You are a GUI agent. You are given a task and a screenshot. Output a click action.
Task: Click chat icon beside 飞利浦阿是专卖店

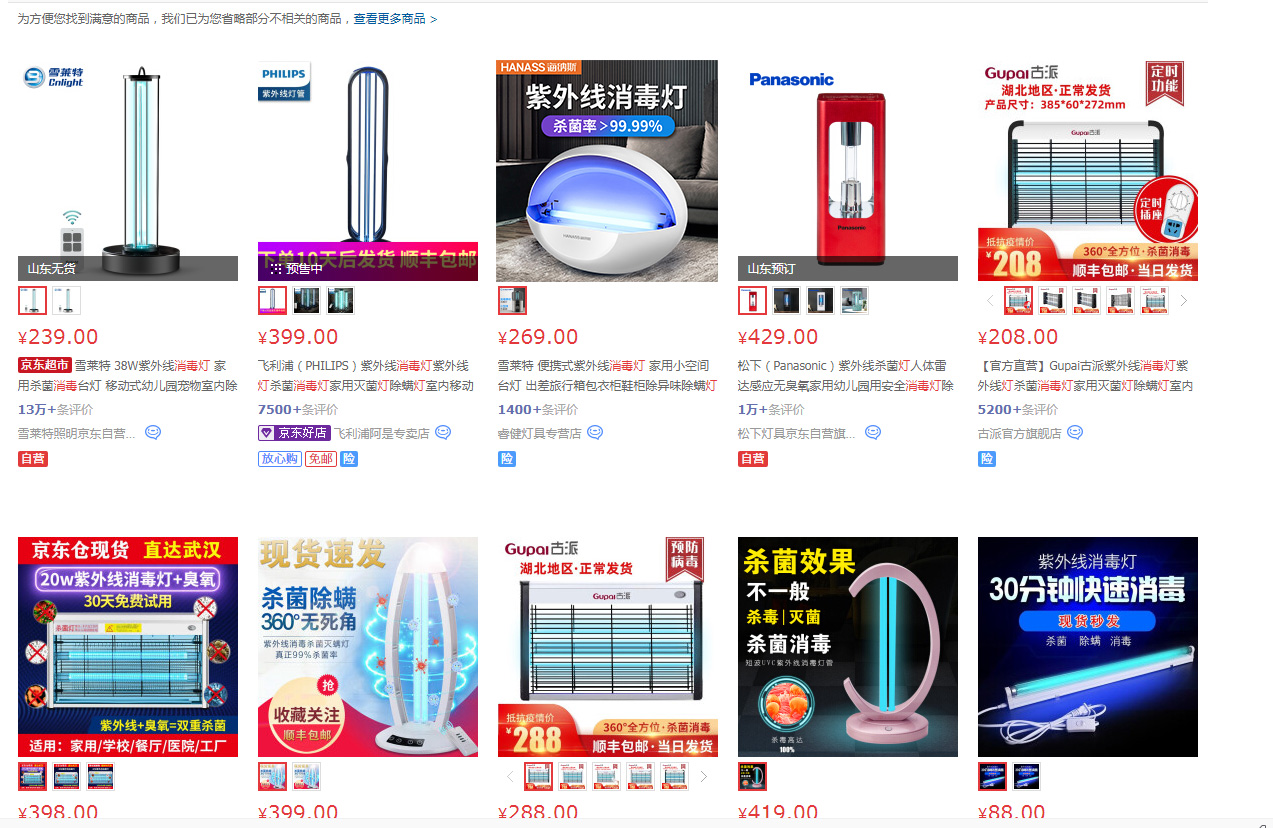click(x=443, y=433)
